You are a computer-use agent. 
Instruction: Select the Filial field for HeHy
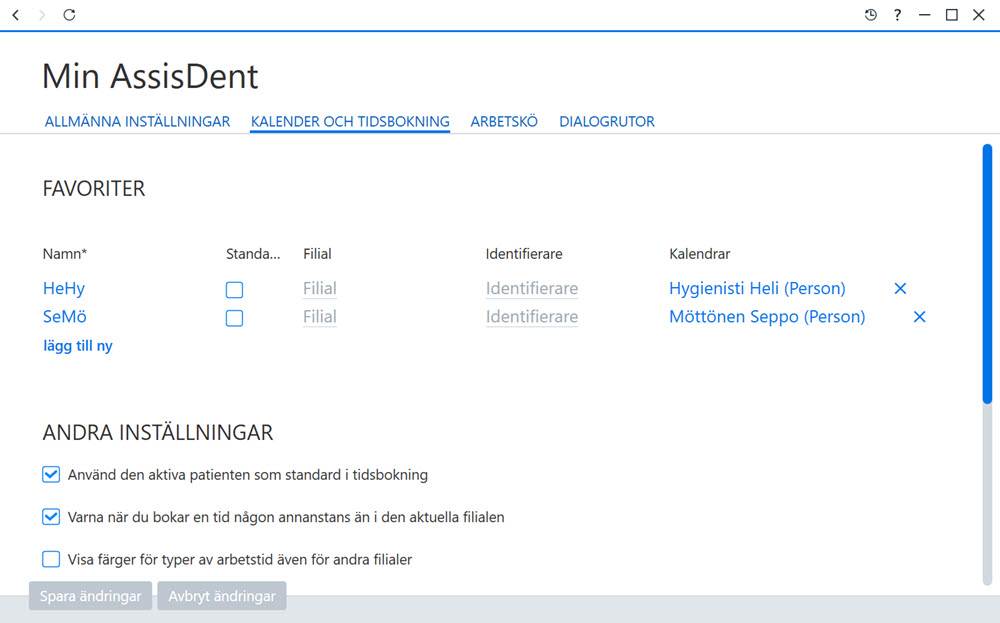tap(320, 288)
